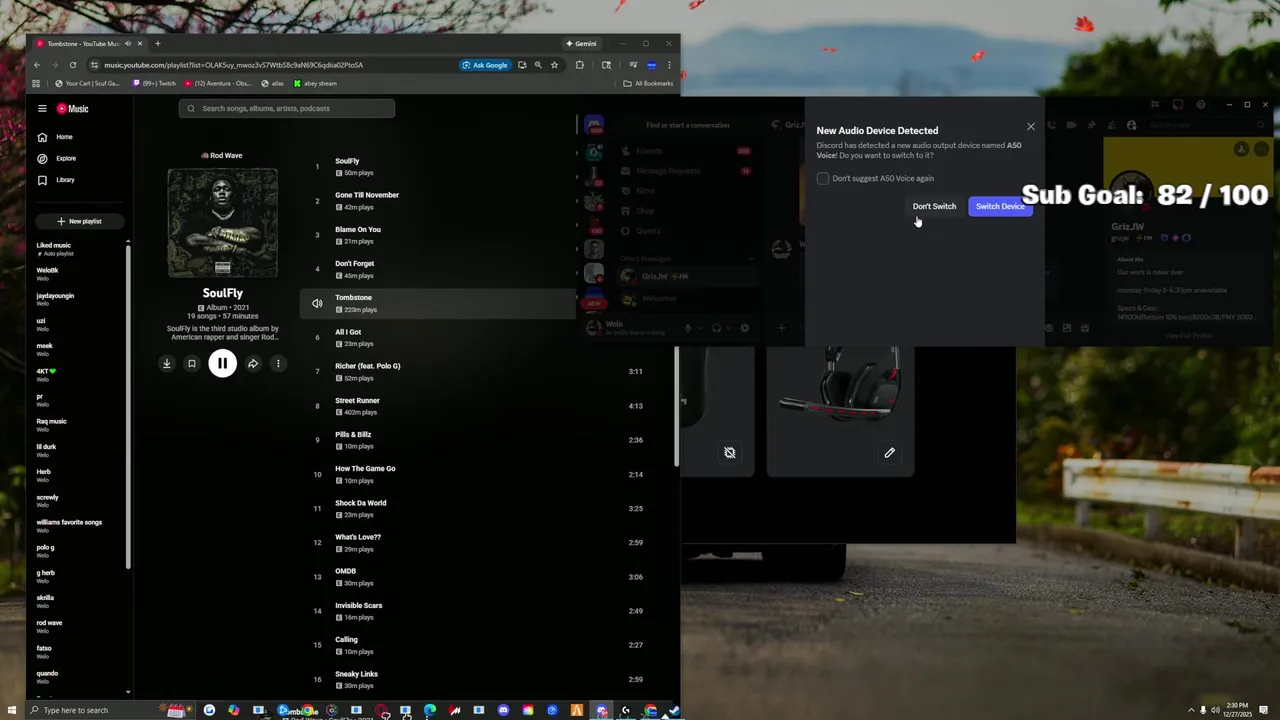Open All Bookmarks folder
This screenshot has width=1280, height=720.
click(647, 84)
